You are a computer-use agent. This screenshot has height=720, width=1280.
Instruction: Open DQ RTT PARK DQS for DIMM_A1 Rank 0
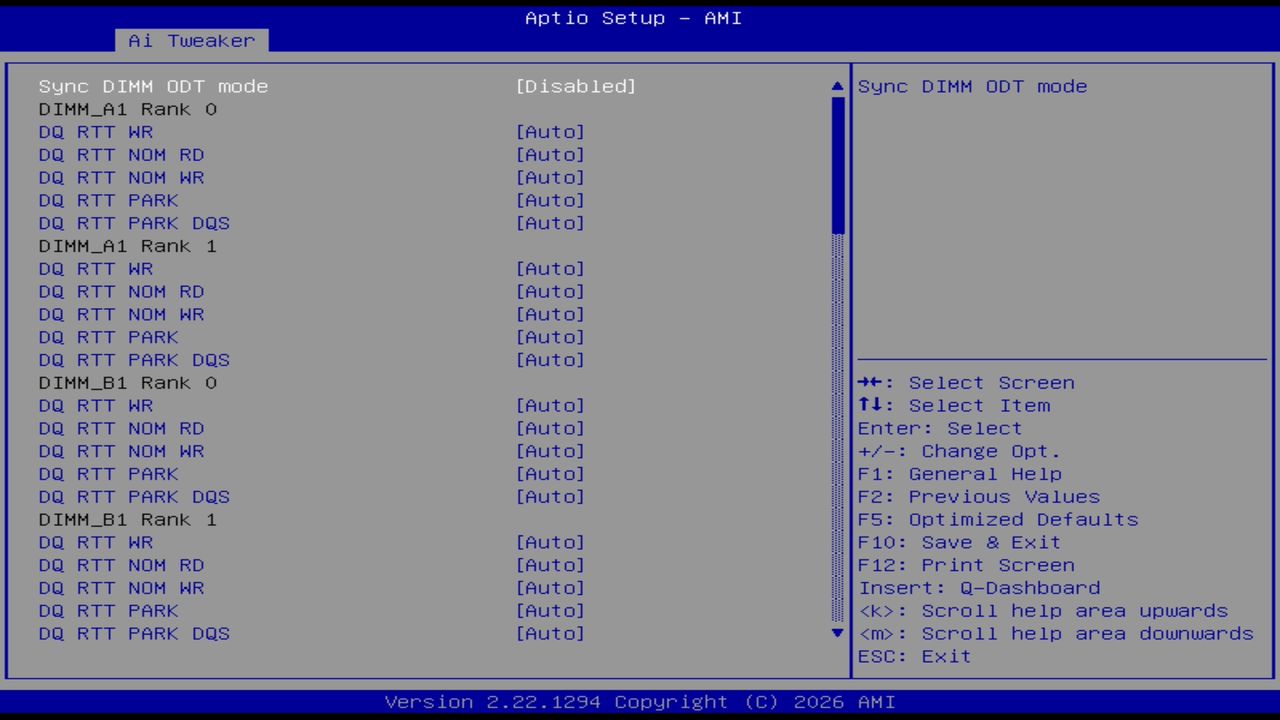pyautogui.click(x=134, y=223)
